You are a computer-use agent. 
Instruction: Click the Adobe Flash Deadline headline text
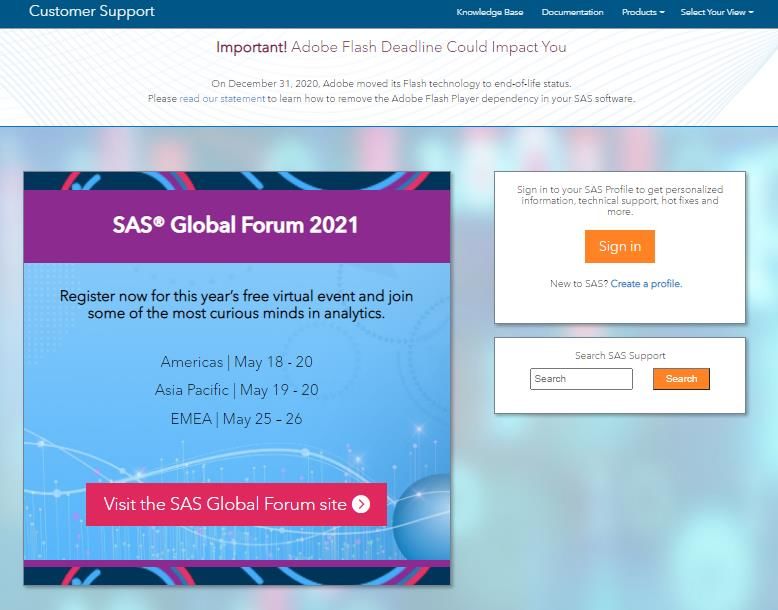point(391,47)
